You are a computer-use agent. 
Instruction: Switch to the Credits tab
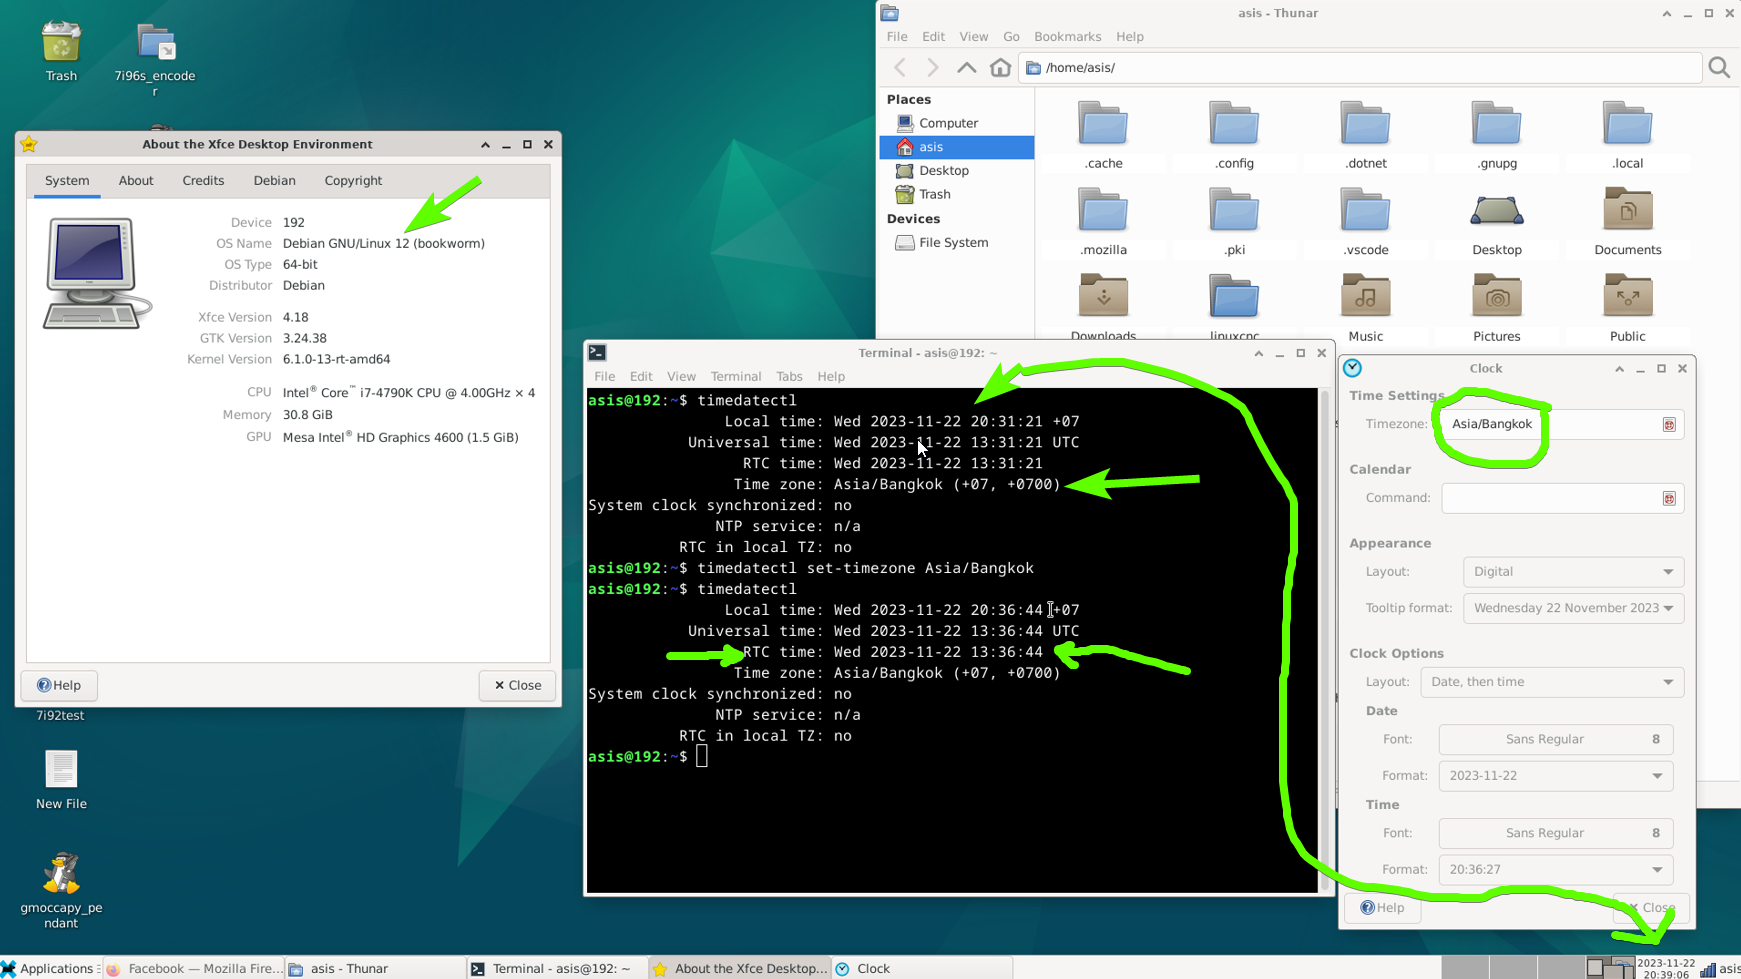(x=203, y=181)
